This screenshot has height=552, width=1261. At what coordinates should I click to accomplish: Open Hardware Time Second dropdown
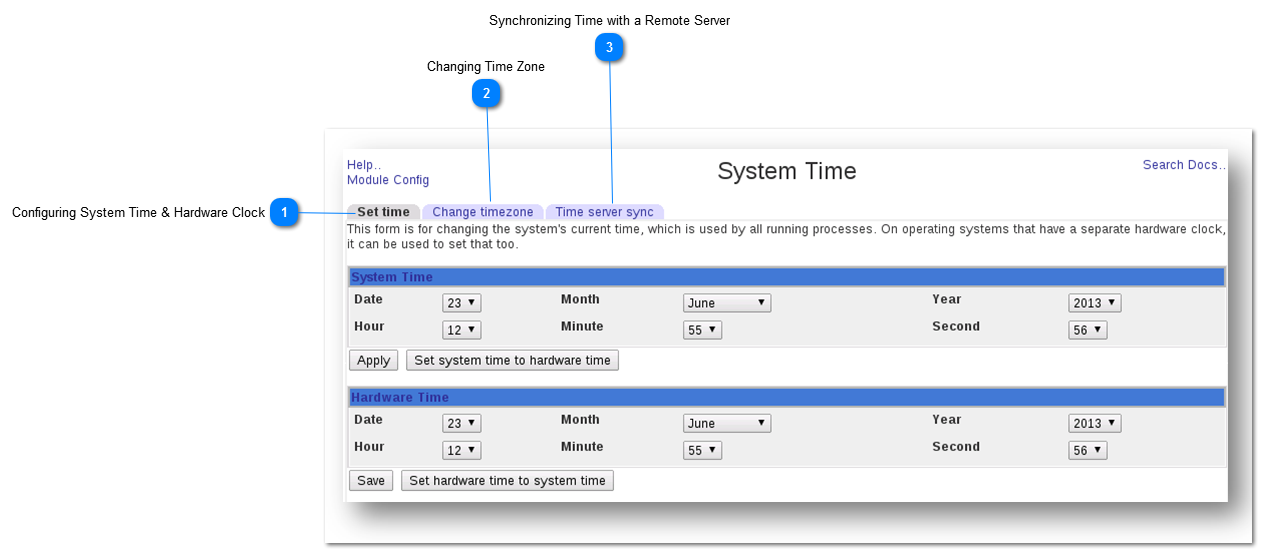click(1088, 450)
